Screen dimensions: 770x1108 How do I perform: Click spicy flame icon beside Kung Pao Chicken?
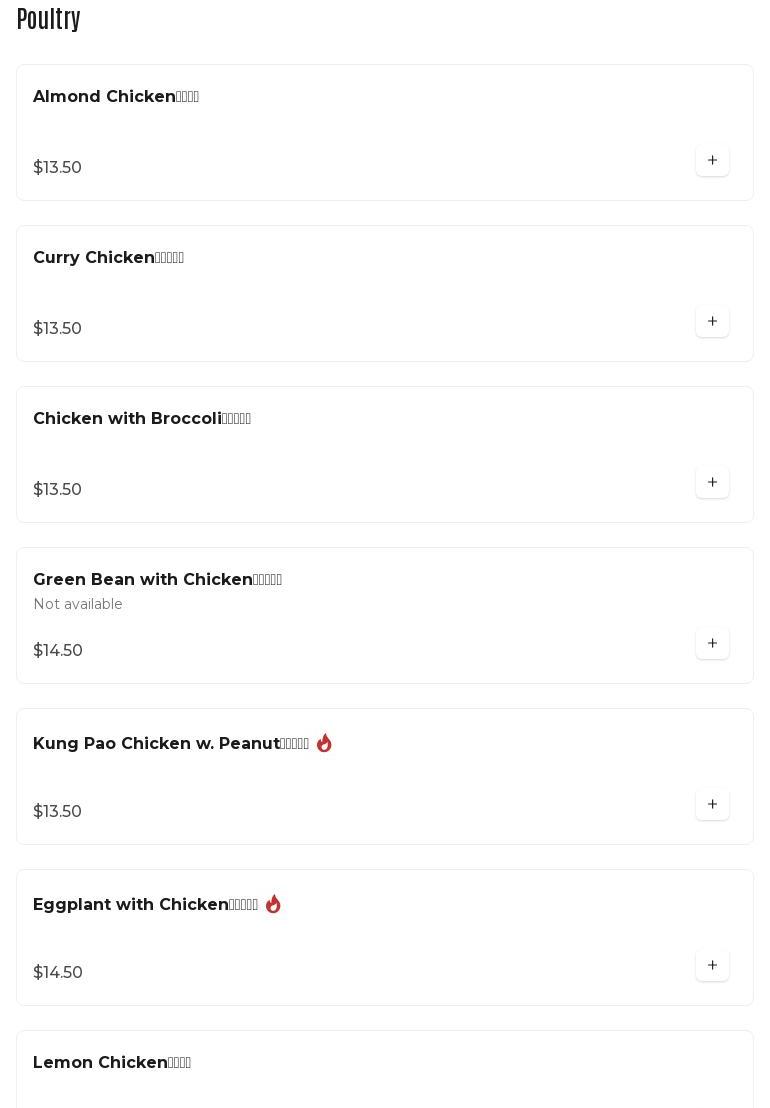(324, 743)
